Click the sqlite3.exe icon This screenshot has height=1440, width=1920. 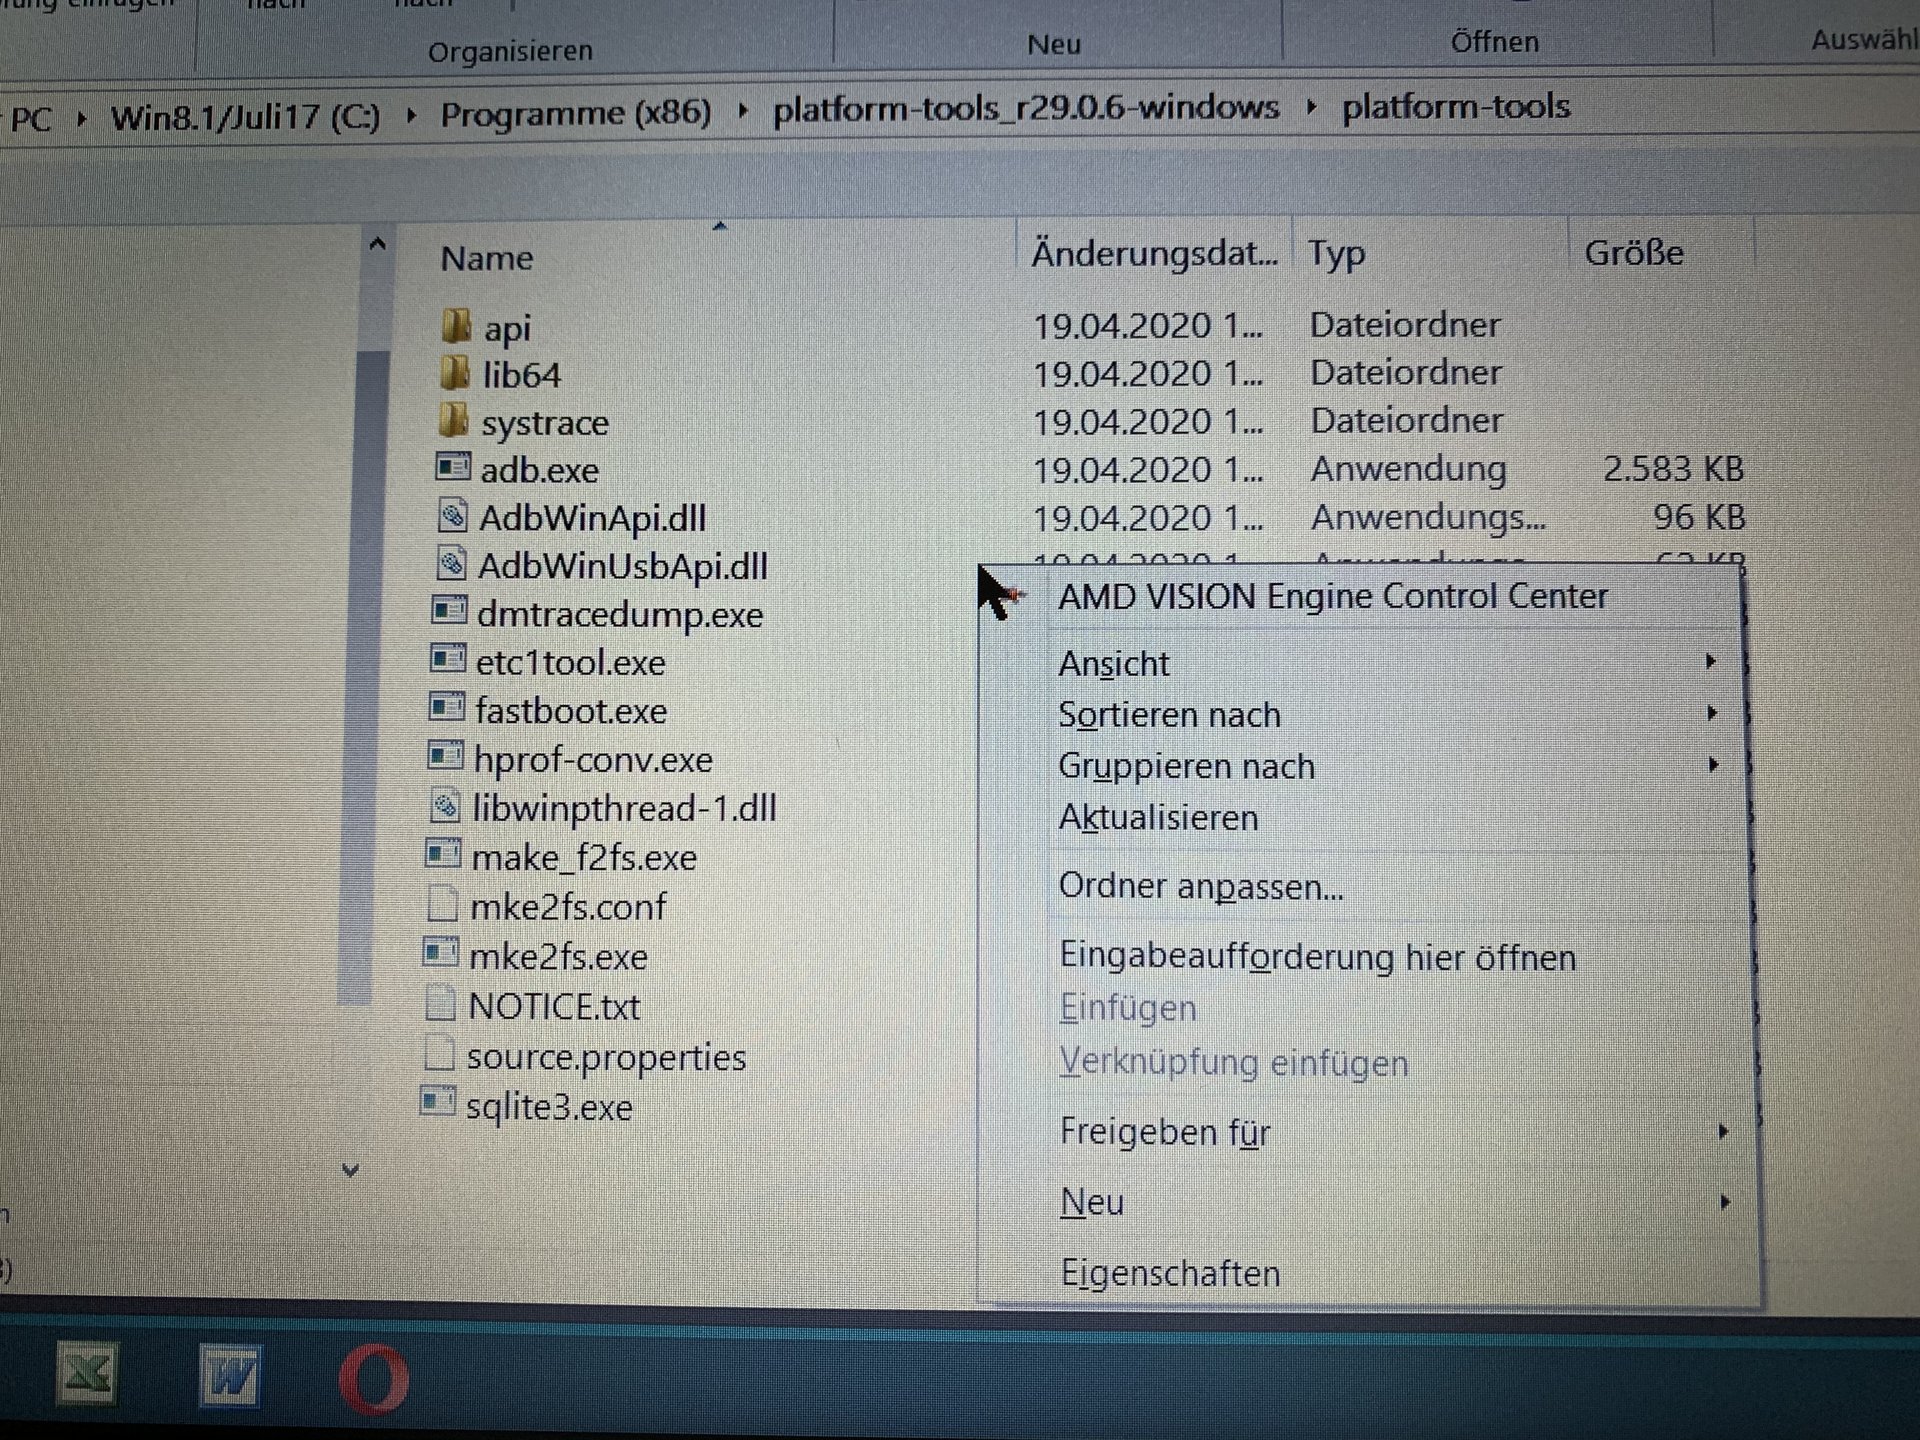[438, 1102]
